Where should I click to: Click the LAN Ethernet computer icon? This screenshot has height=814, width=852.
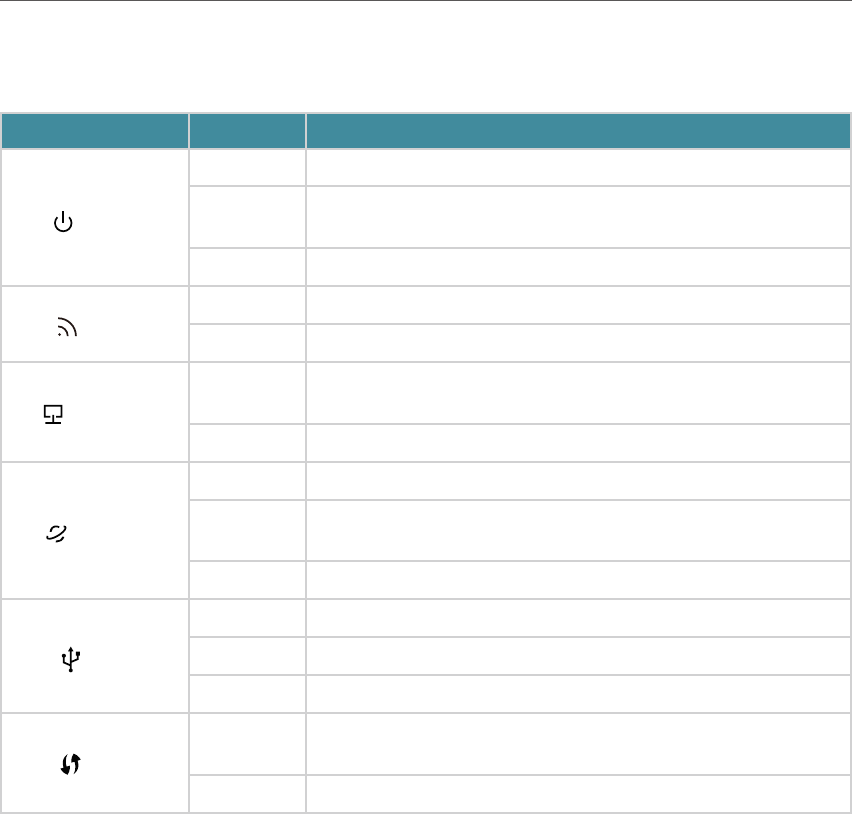[53, 414]
